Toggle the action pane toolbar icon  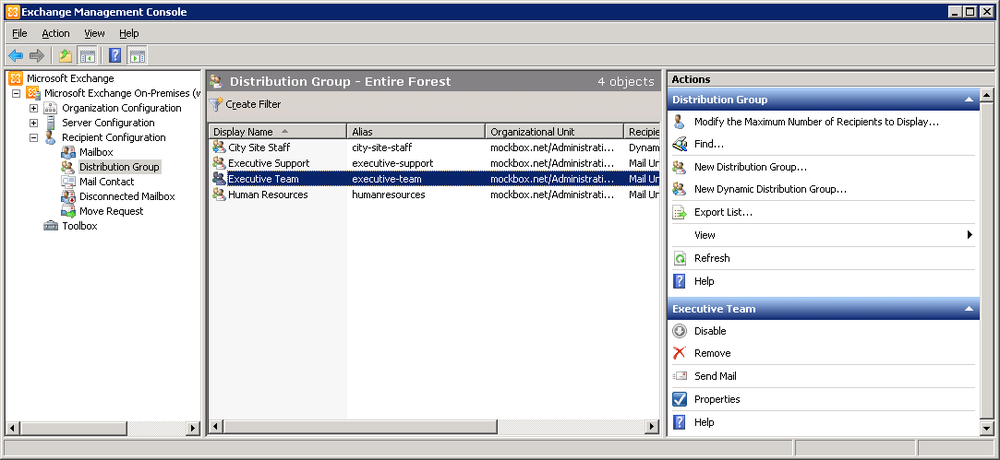pos(137,56)
